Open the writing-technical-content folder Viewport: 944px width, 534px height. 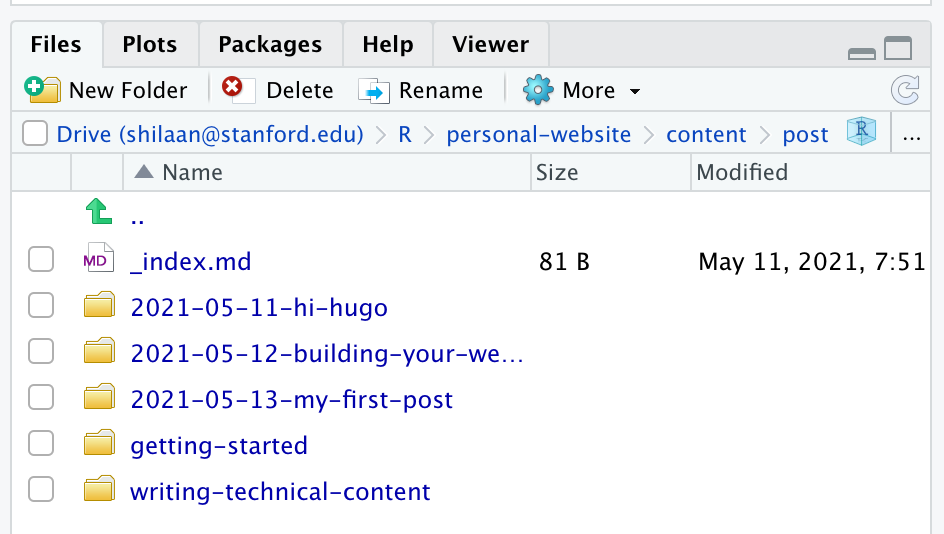click(x=280, y=491)
